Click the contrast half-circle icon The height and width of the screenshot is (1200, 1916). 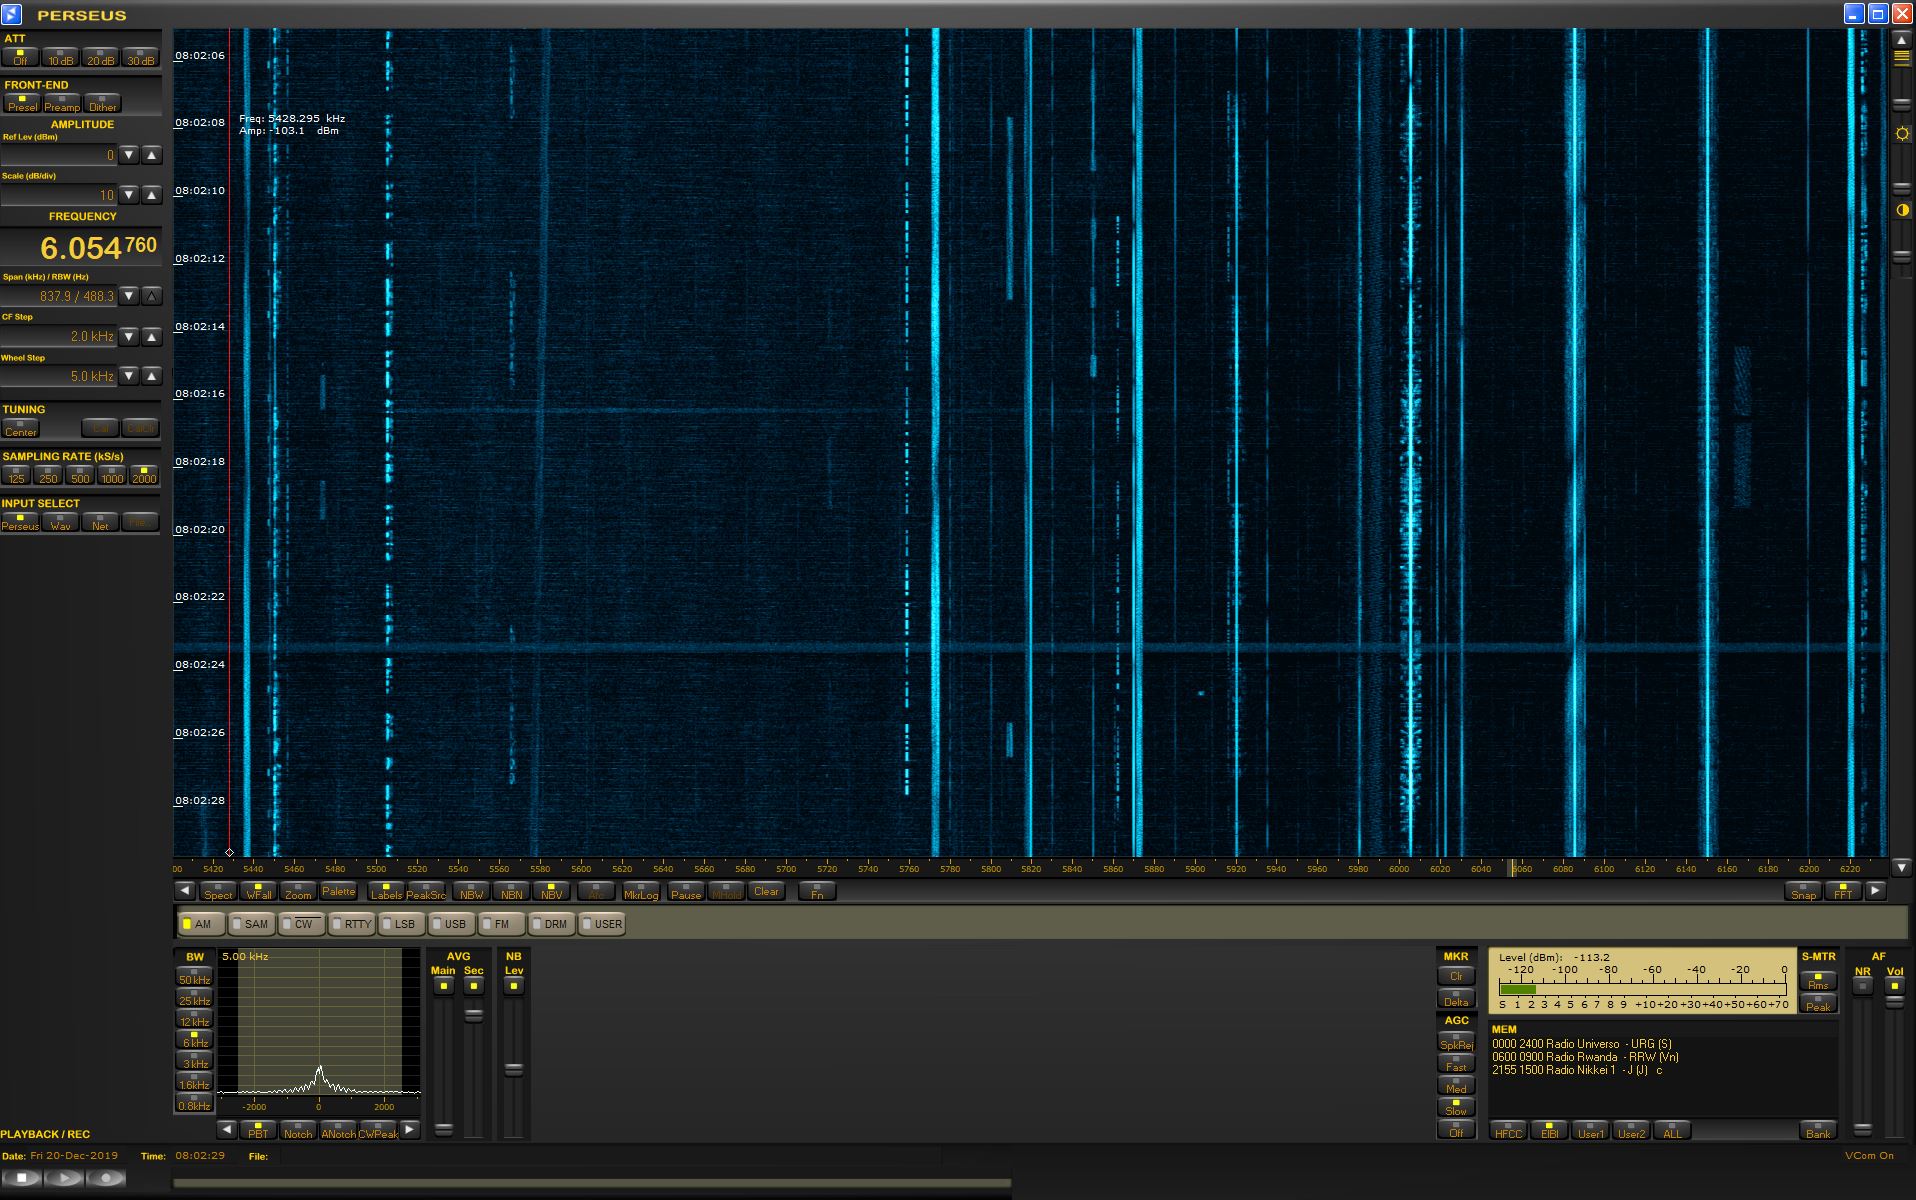click(x=1902, y=210)
